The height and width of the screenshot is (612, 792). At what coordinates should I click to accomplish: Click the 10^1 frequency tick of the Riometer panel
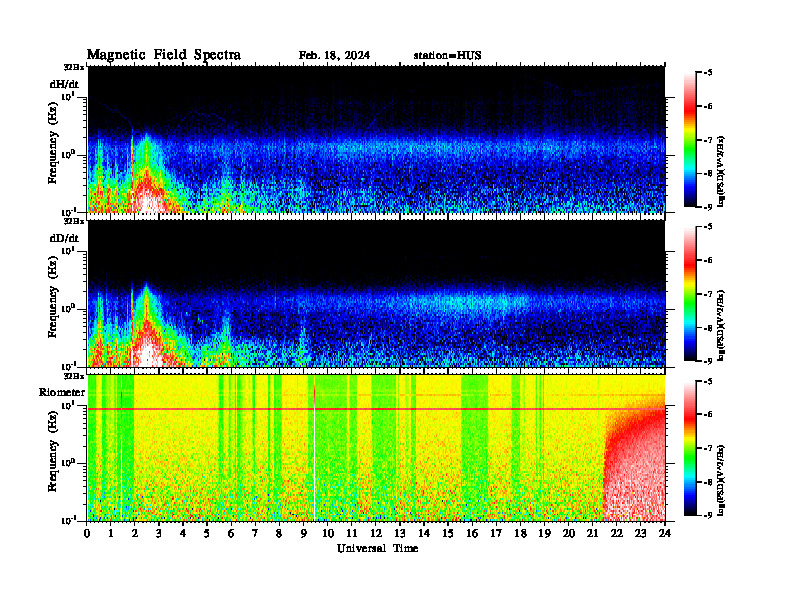tap(68, 404)
